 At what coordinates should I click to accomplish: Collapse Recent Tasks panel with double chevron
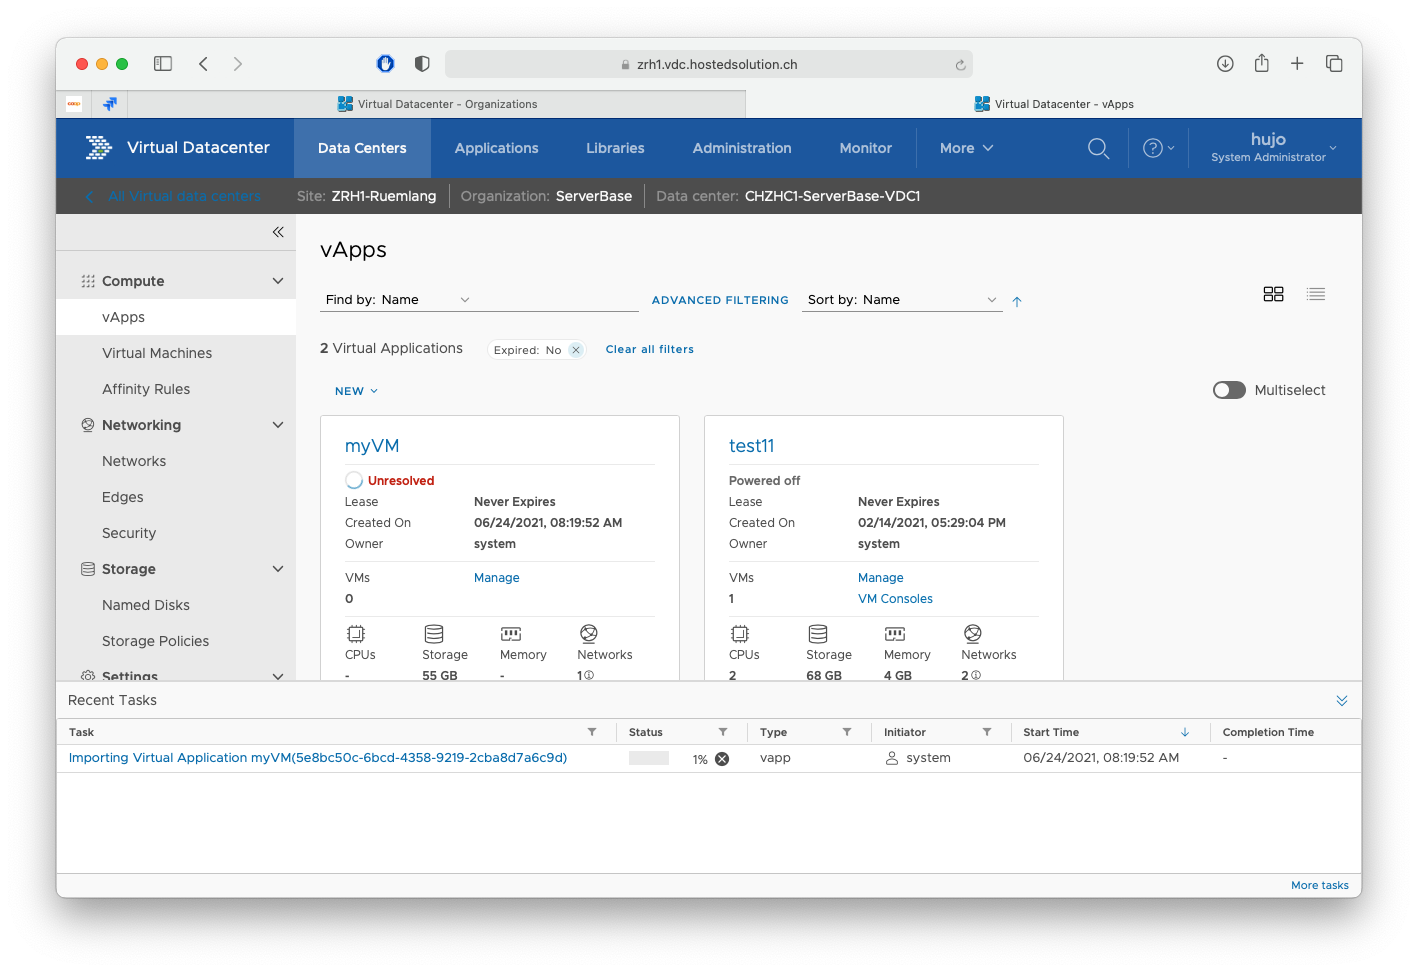(x=1342, y=701)
